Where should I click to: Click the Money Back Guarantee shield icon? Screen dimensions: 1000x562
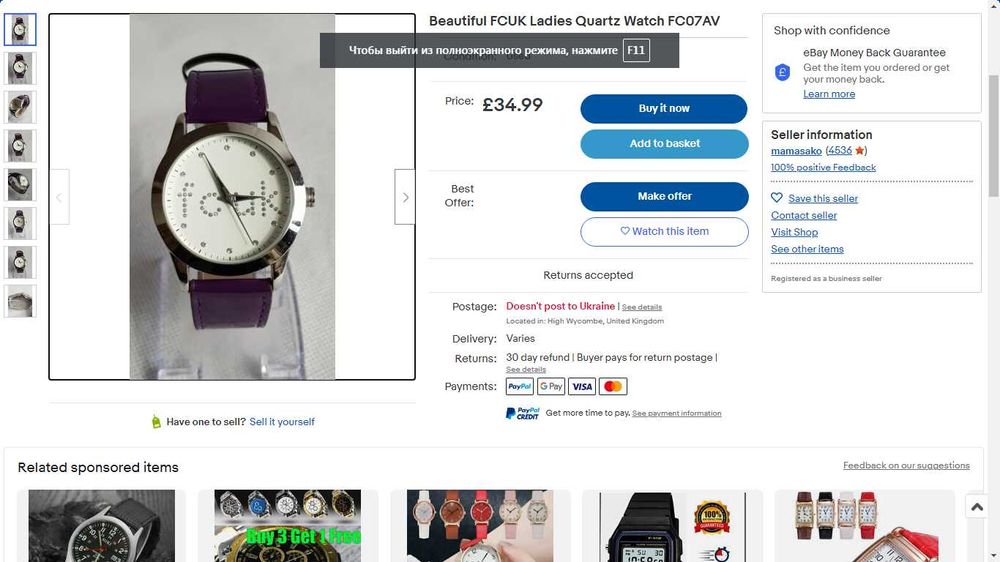[x=783, y=72]
